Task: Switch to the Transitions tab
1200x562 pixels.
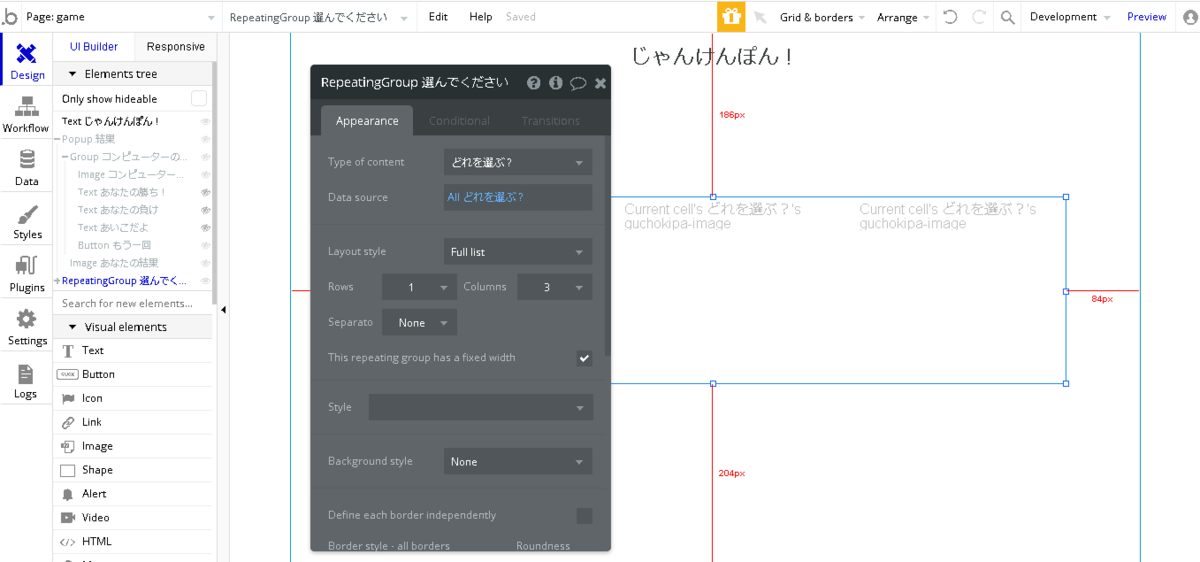Action: point(550,121)
